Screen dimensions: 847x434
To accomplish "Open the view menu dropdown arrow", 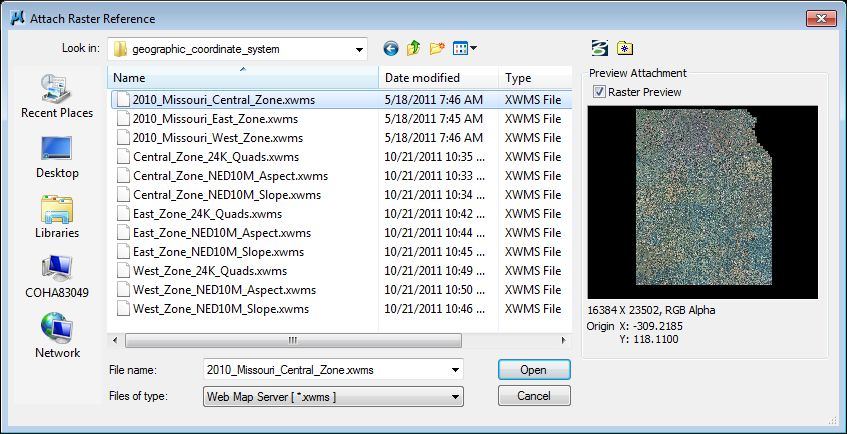I will pos(474,49).
